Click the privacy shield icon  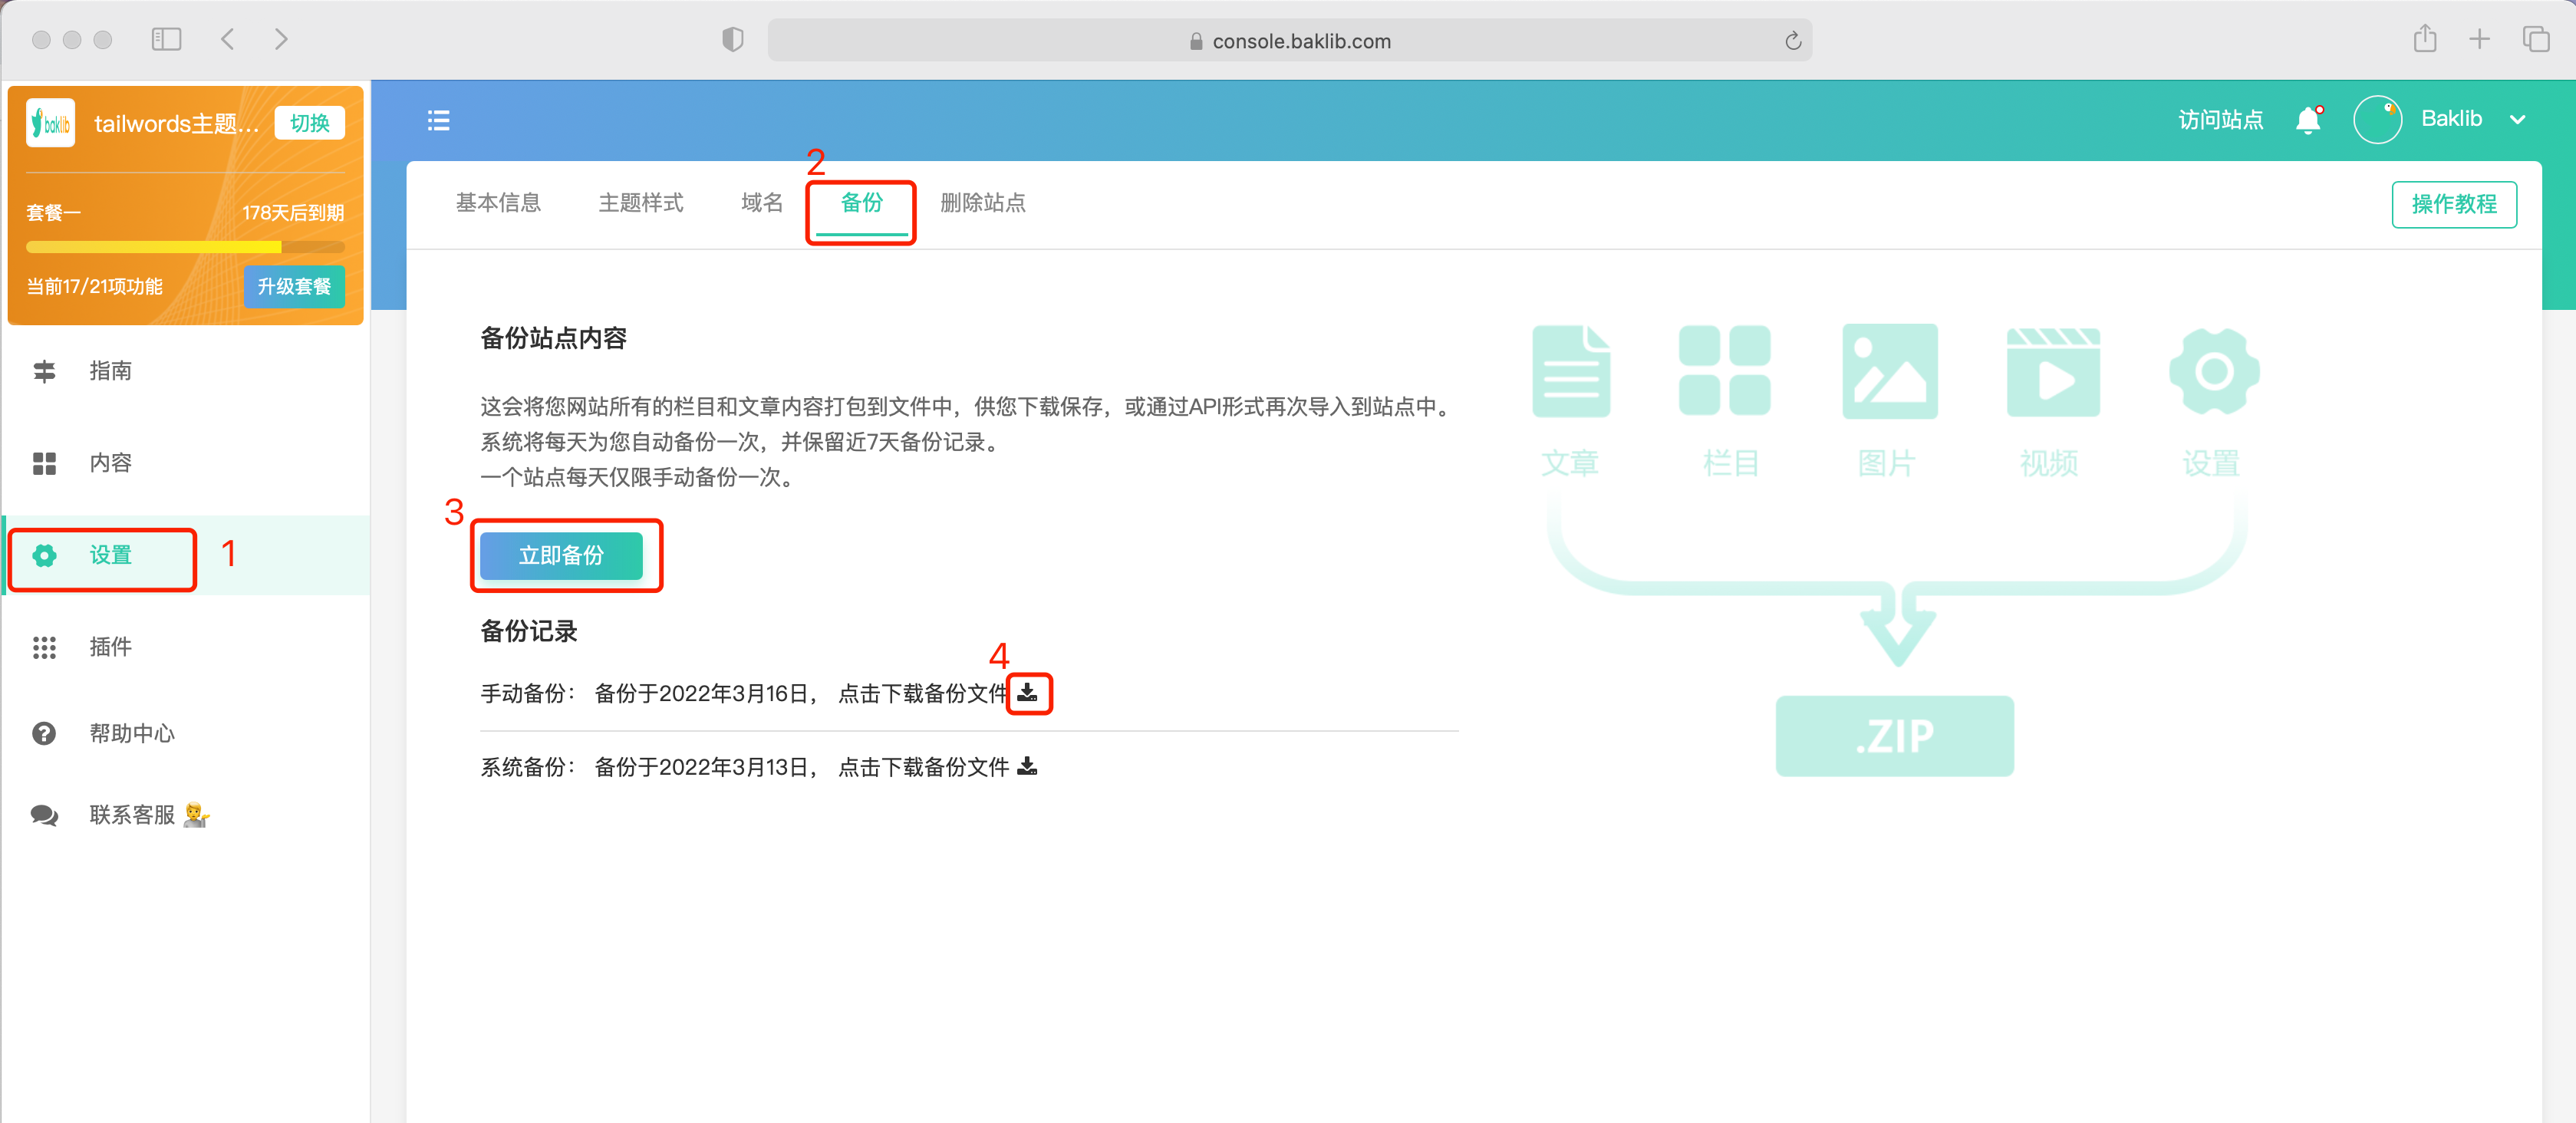733,40
